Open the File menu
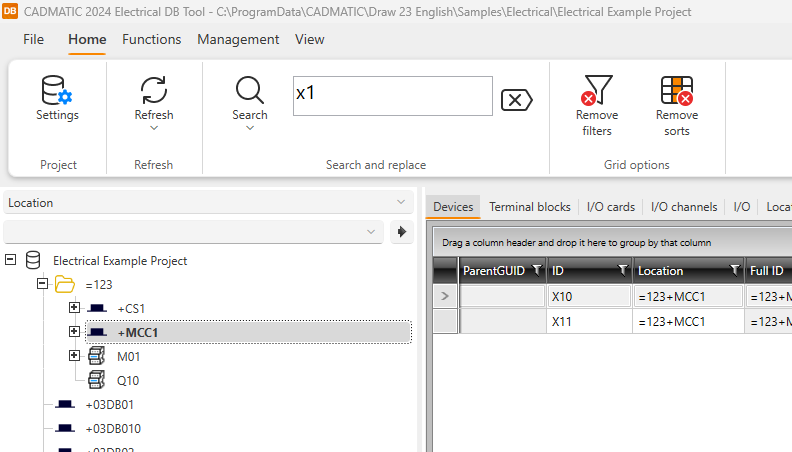Image resolution: width=792 pixels, height=452 pixels. point(33,39)
